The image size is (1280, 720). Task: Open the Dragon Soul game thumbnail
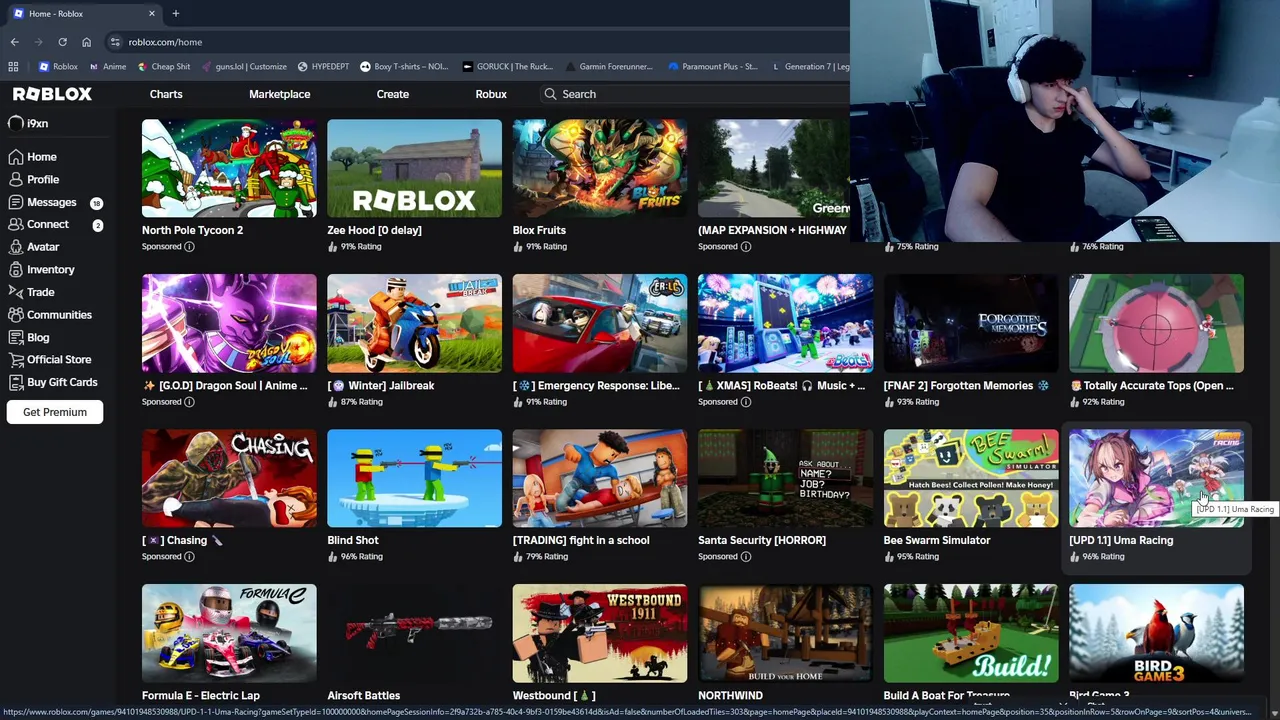[229, 323]
